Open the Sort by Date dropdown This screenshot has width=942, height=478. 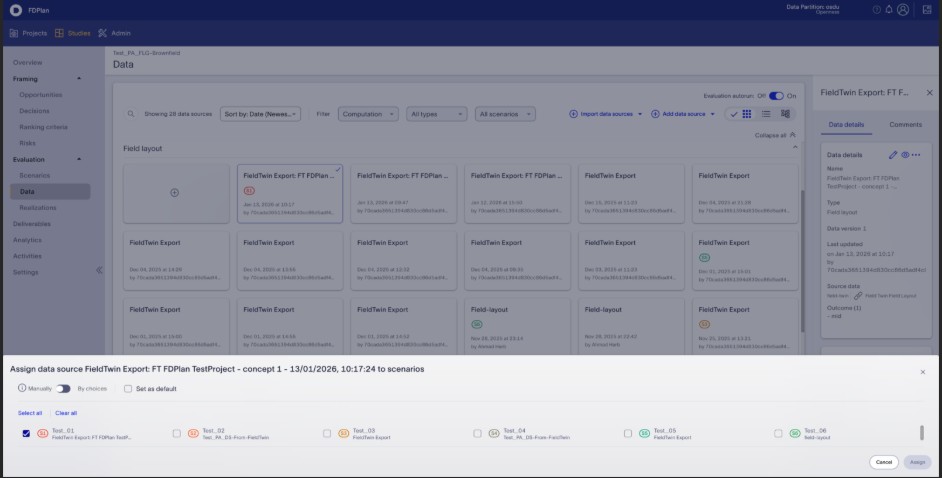(x=260, y=114)
